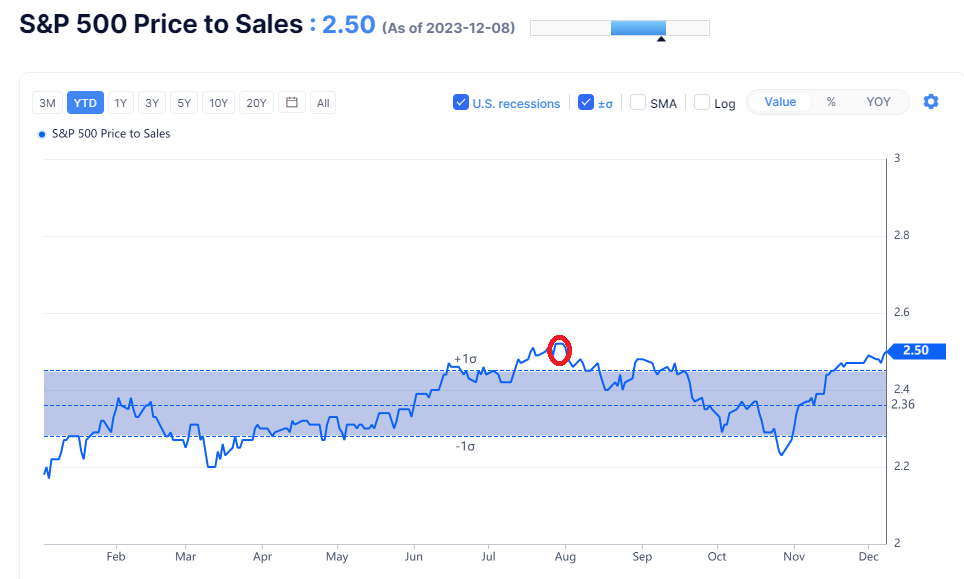Click the blue 2.50 current value tag
This screenshot has width=964, height=579.
click(915, 351)
